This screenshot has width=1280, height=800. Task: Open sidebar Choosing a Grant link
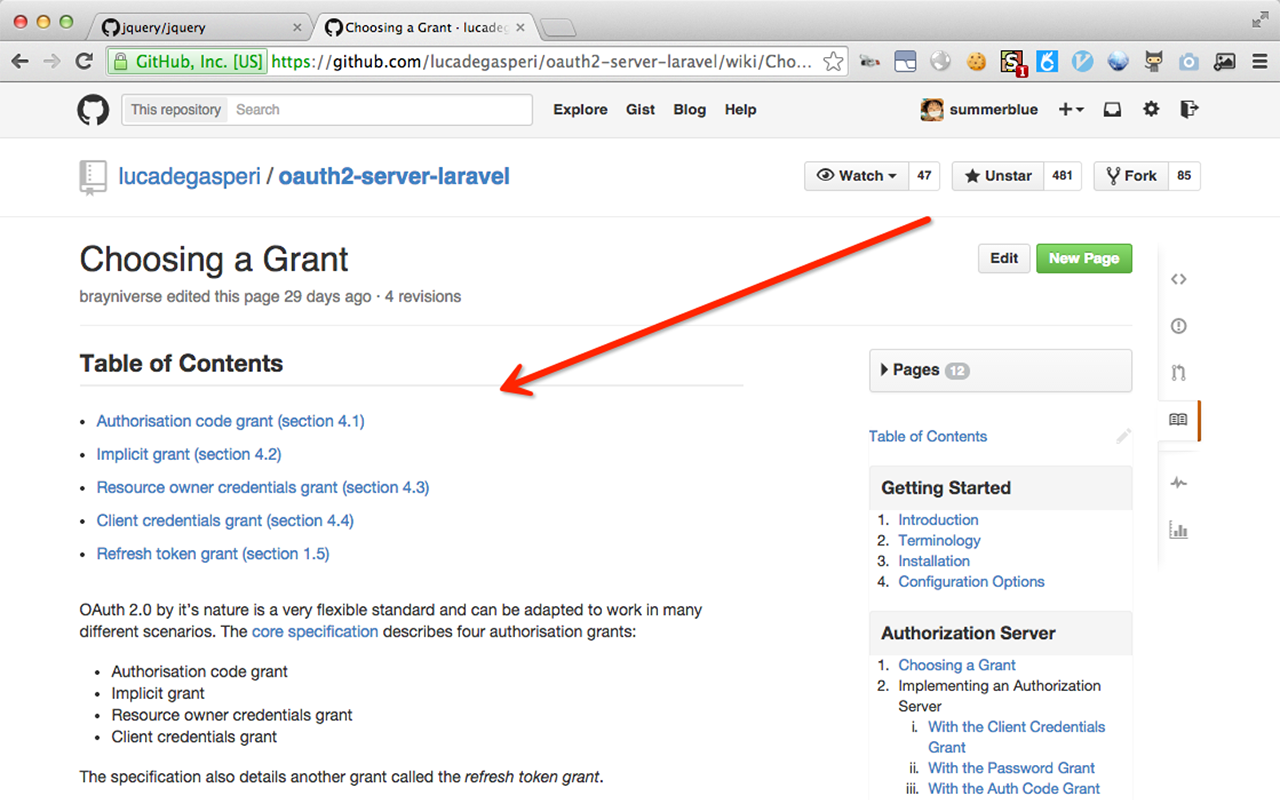point(957,665)
